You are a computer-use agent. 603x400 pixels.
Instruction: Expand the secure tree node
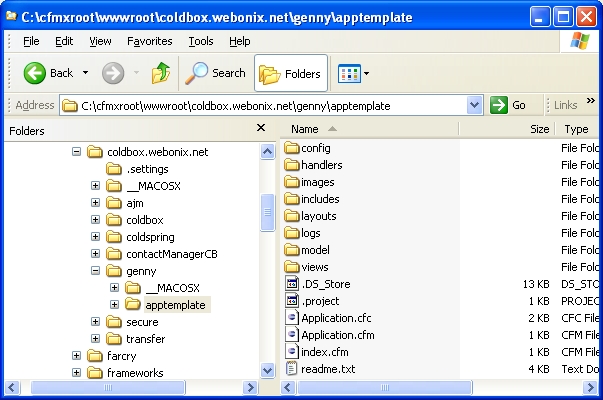click(95, 322)
